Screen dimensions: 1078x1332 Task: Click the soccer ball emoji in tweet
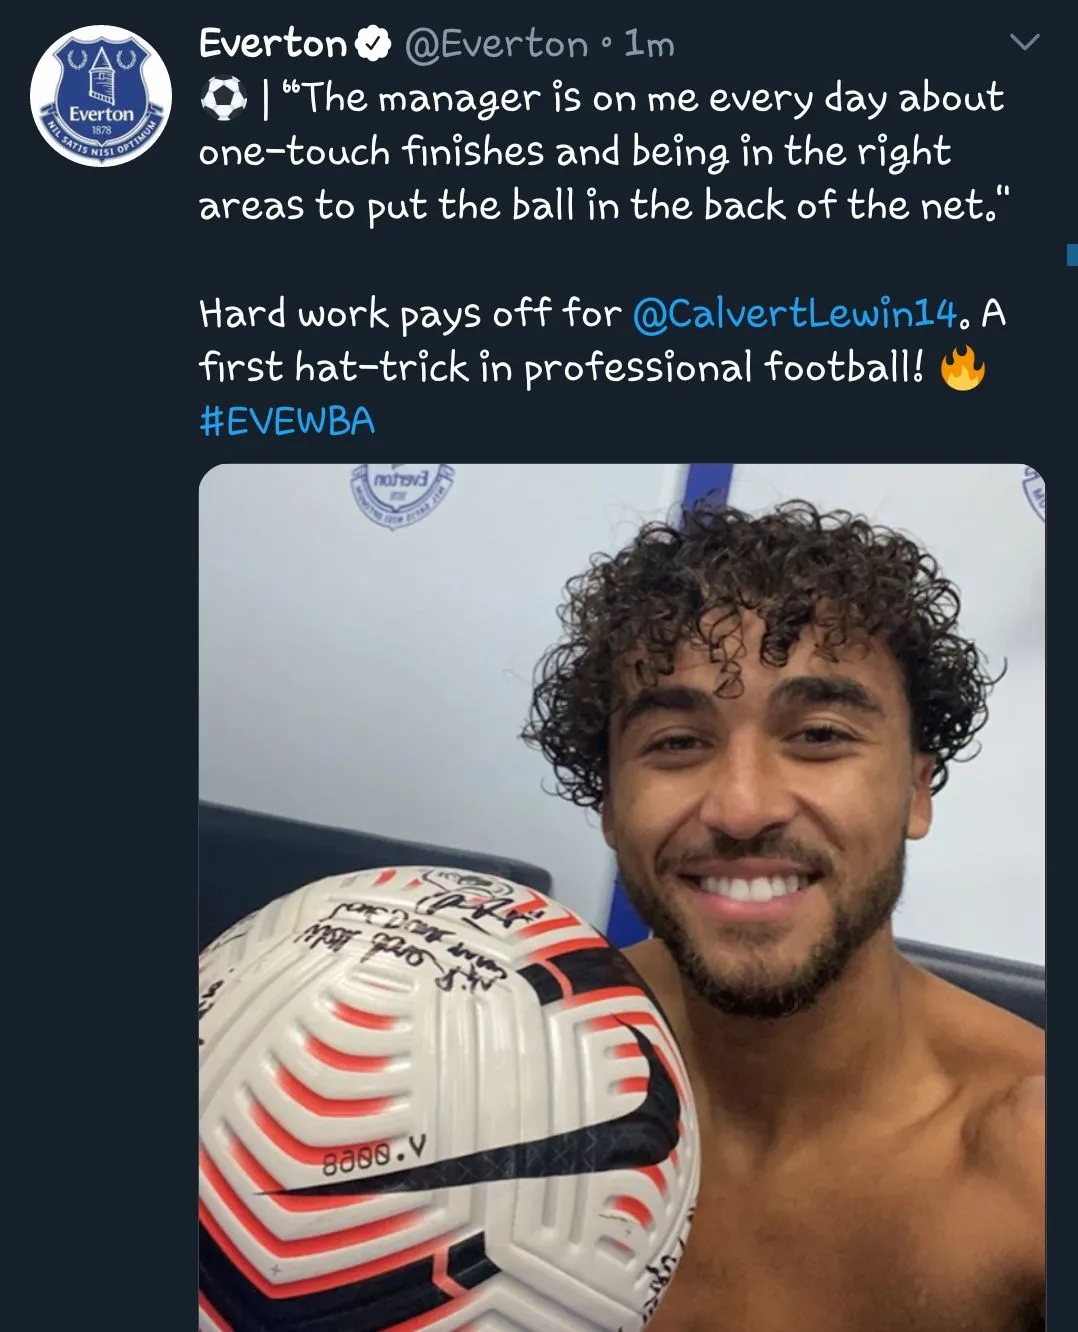(x=223, y=99)
